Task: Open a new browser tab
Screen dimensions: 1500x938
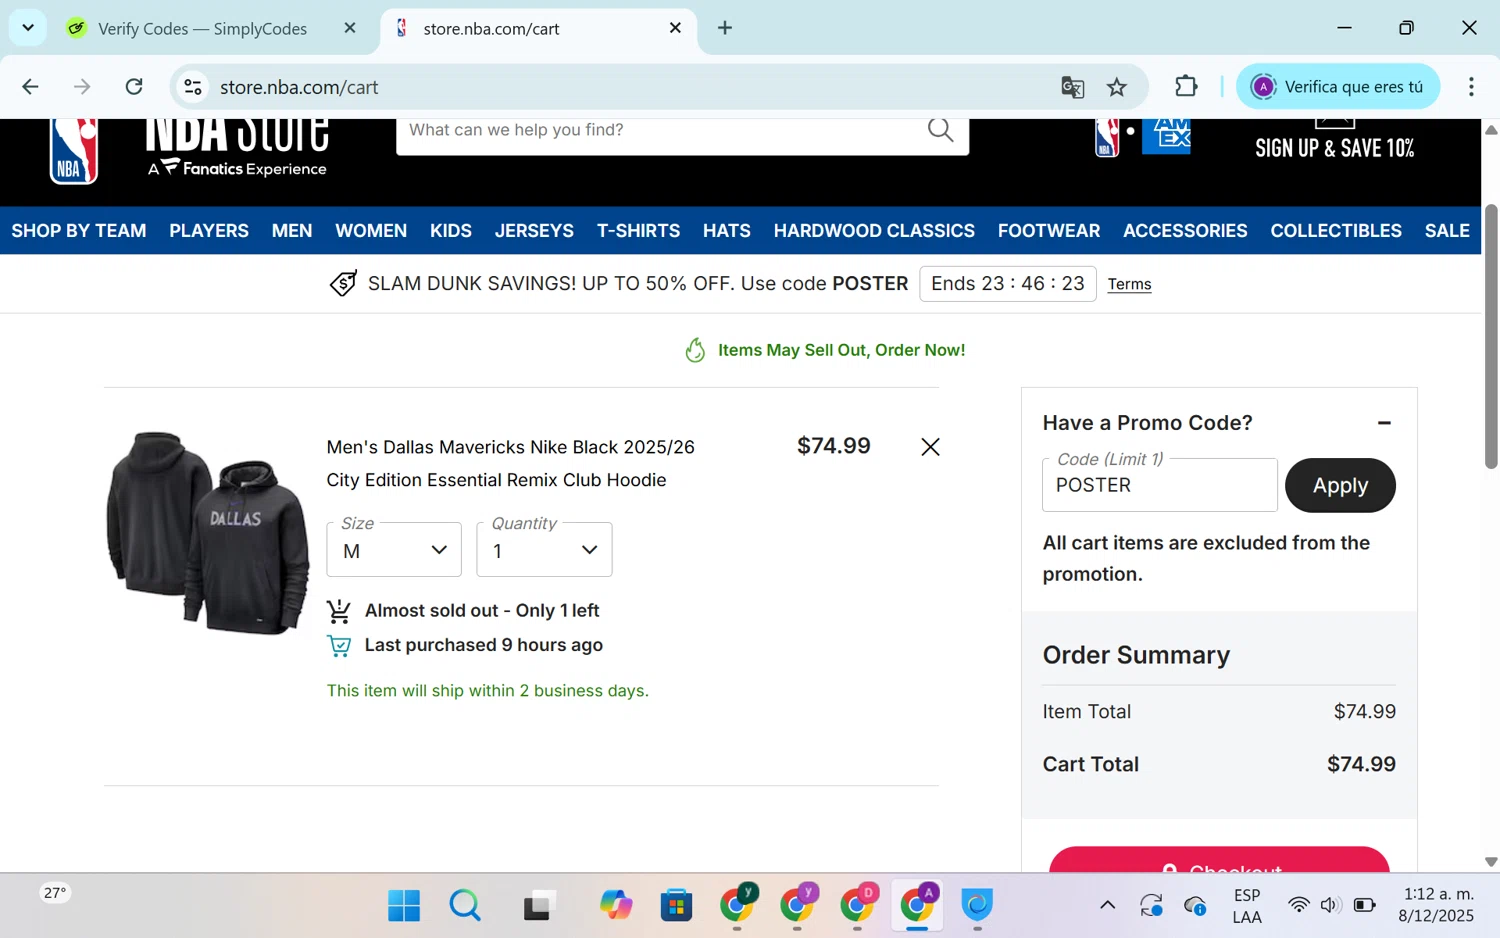Action: pyautogui.click(x=725, y=28)
